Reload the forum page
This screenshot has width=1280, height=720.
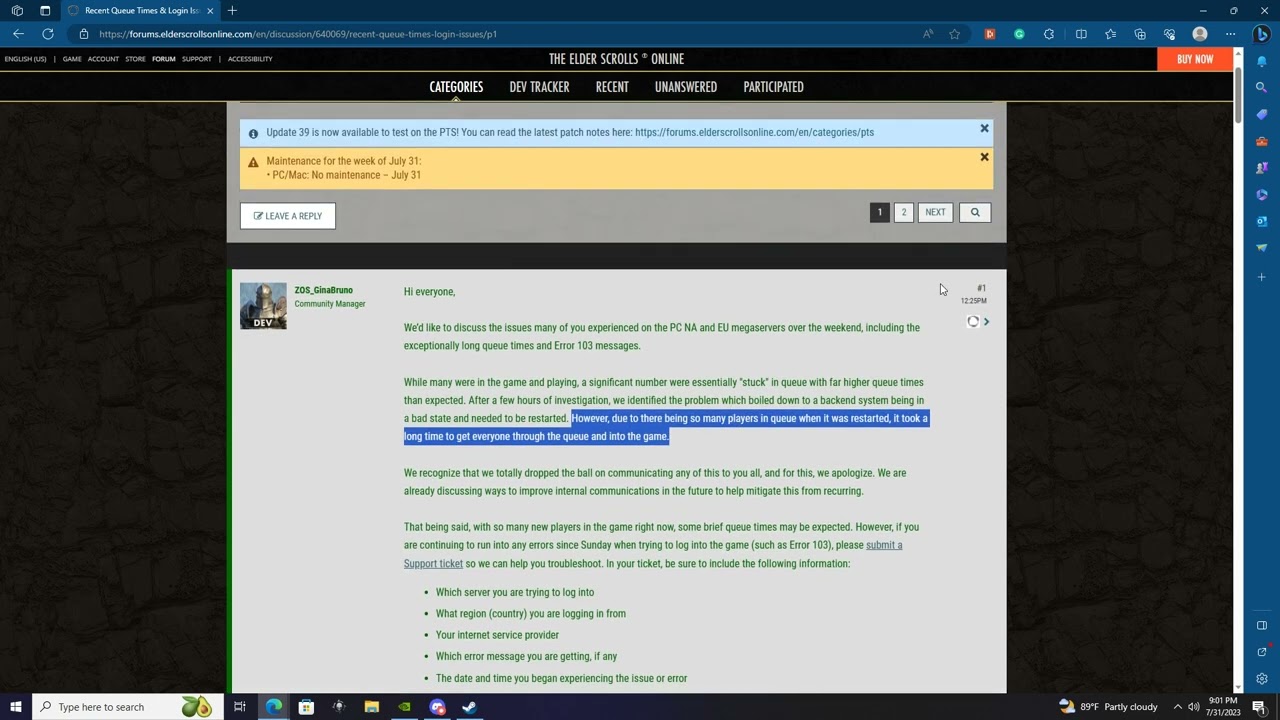[x=47, y=34]
